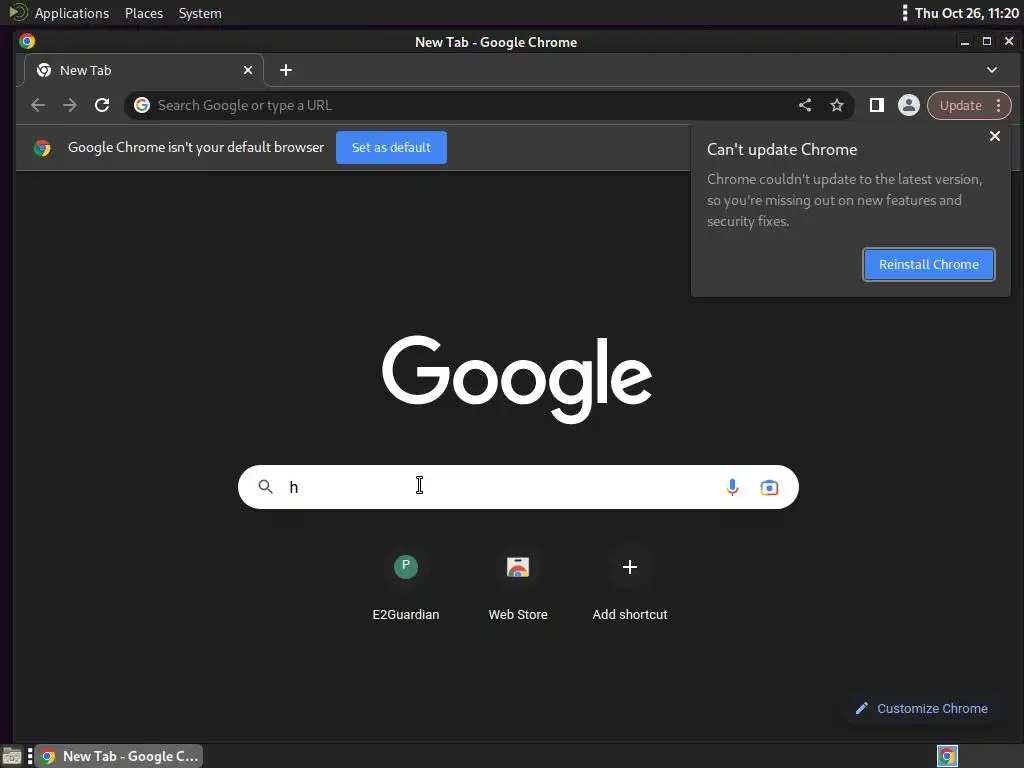The height and width of the screenshot is (768, 1024).
Task: Click Customize Chrome
Action: coord(922,709)
